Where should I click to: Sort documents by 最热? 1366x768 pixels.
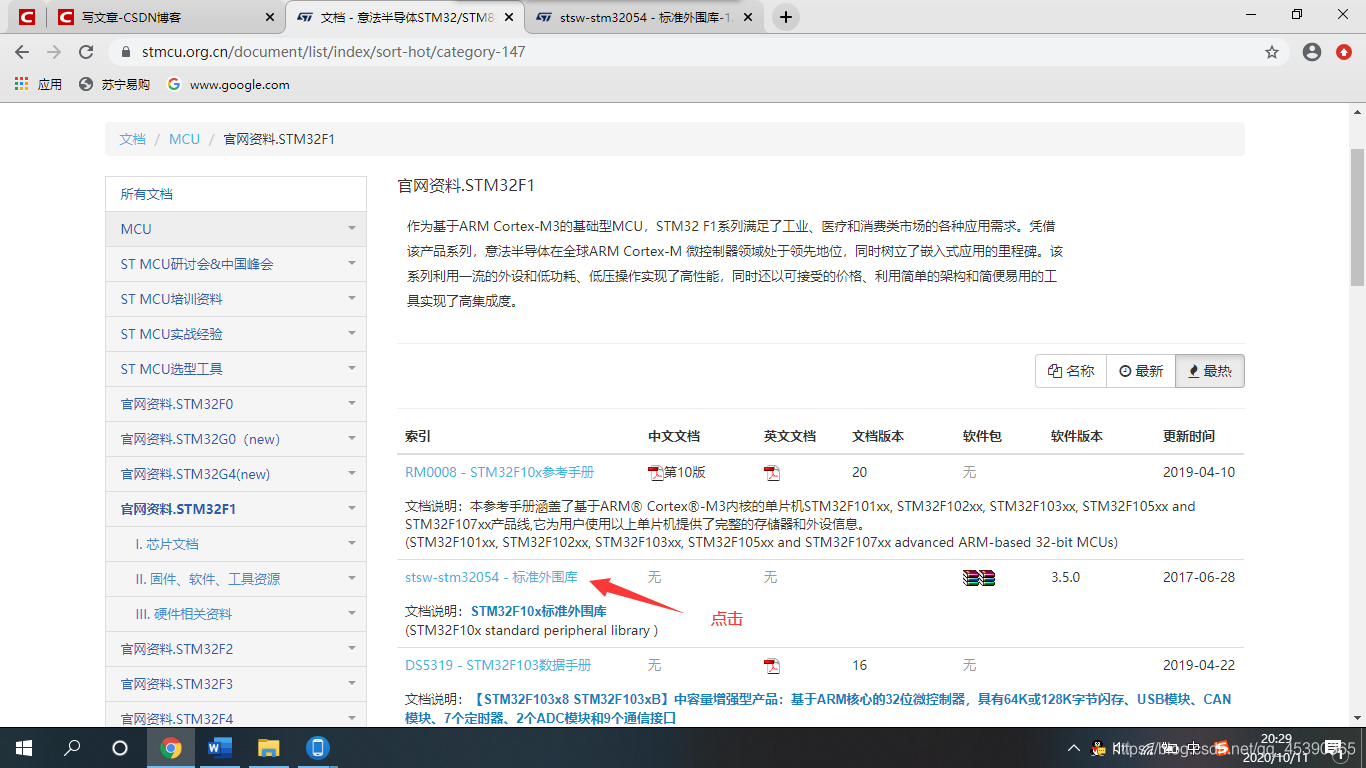[x=1210, y=371]
